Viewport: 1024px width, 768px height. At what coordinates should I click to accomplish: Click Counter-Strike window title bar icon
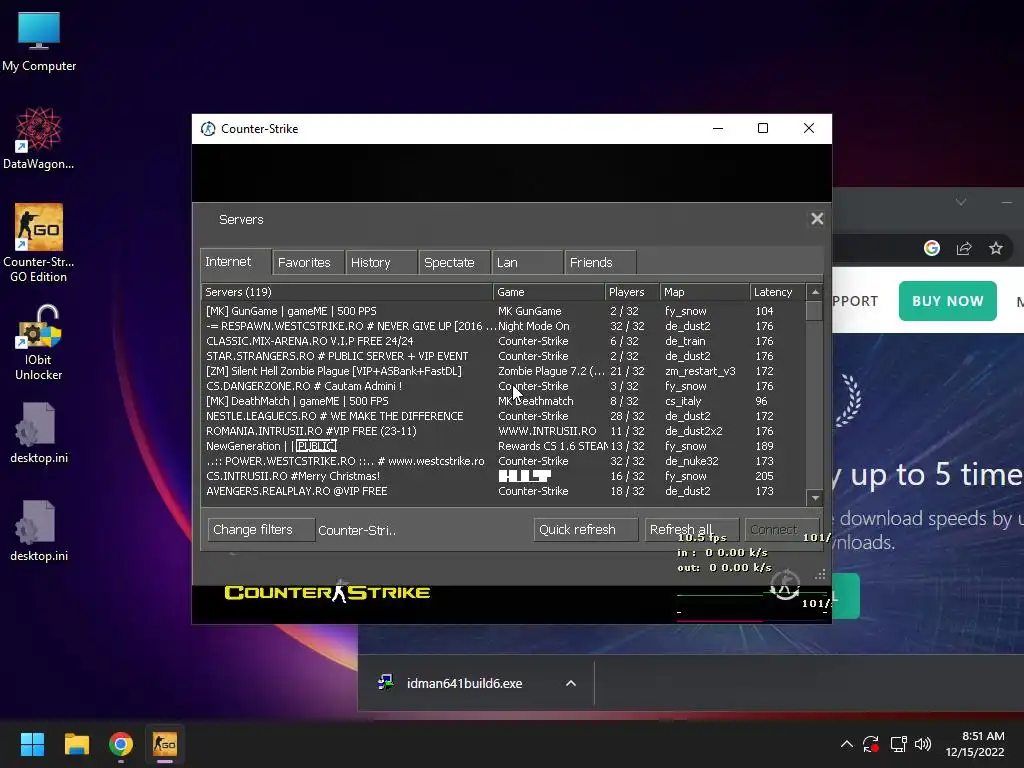pos(208,129)
